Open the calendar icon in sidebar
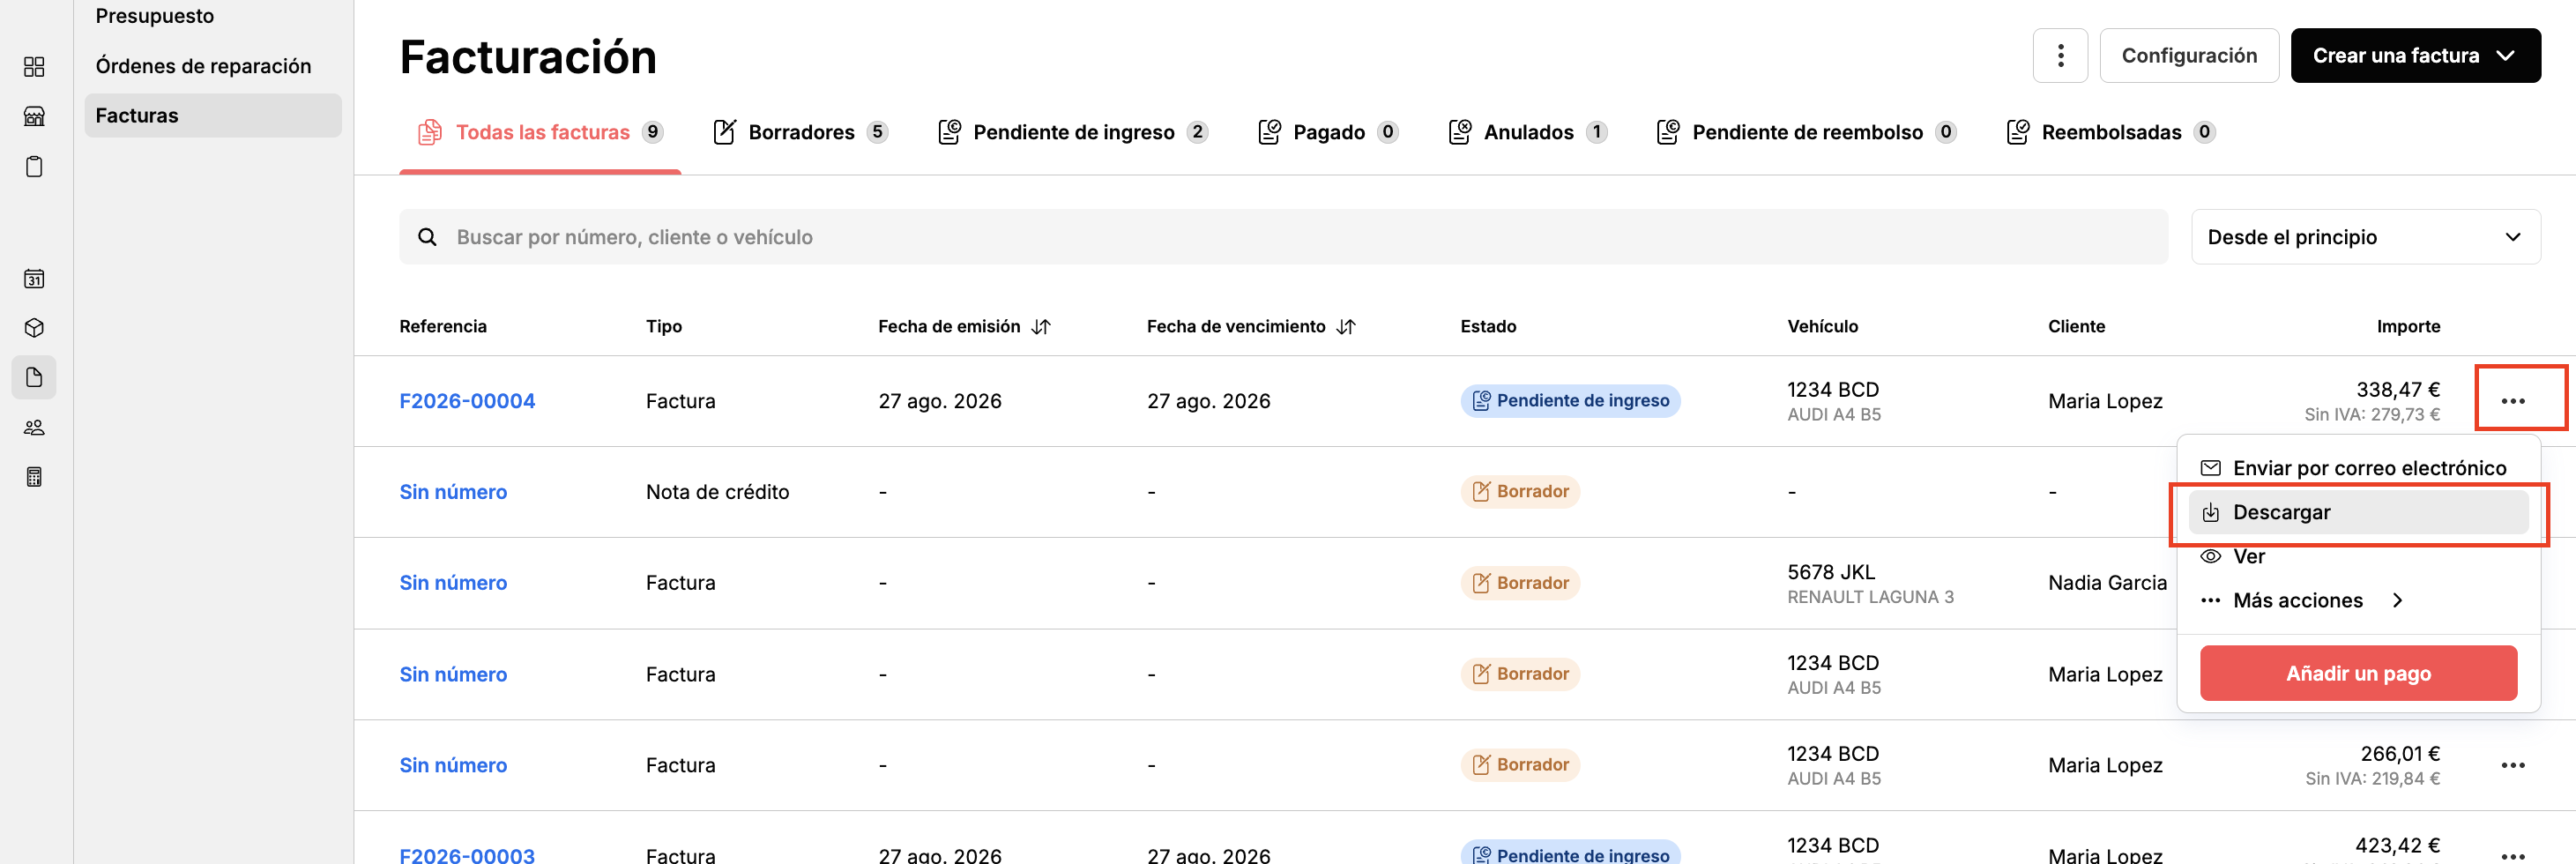The image size is (2576, 864). pos(34,279)
